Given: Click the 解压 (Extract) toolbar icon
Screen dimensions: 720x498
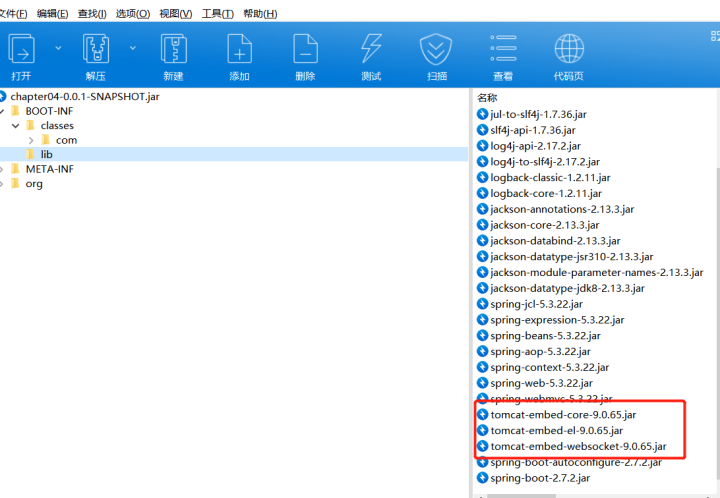Looking at the screenshot, I should tap(96, 48).
